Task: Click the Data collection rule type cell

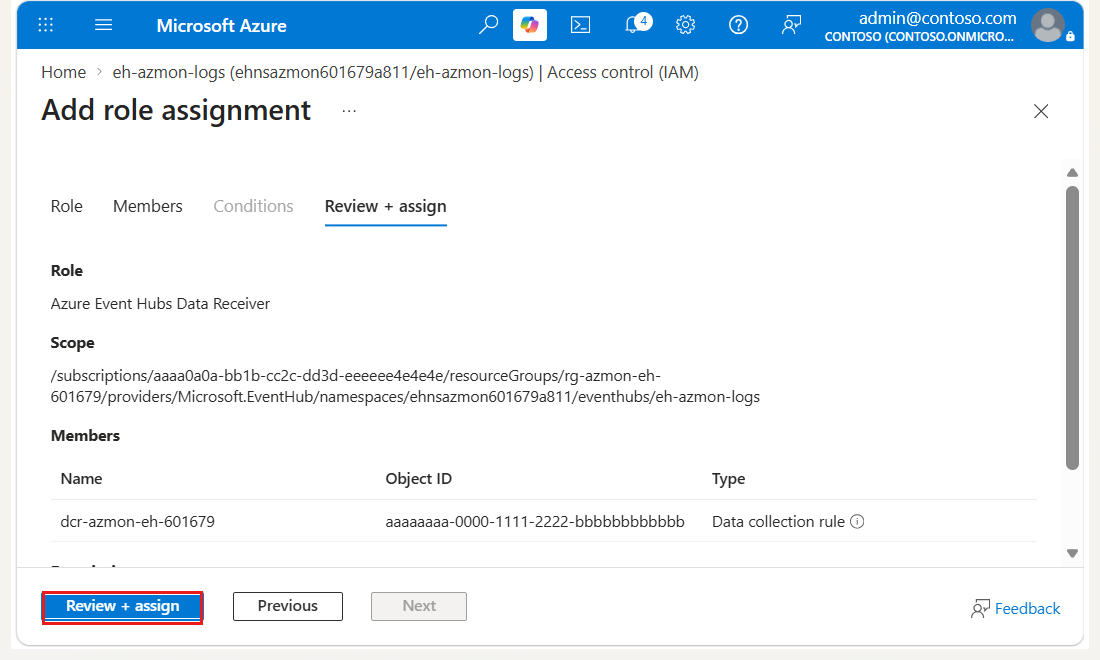Action: (x=778, y=522)
